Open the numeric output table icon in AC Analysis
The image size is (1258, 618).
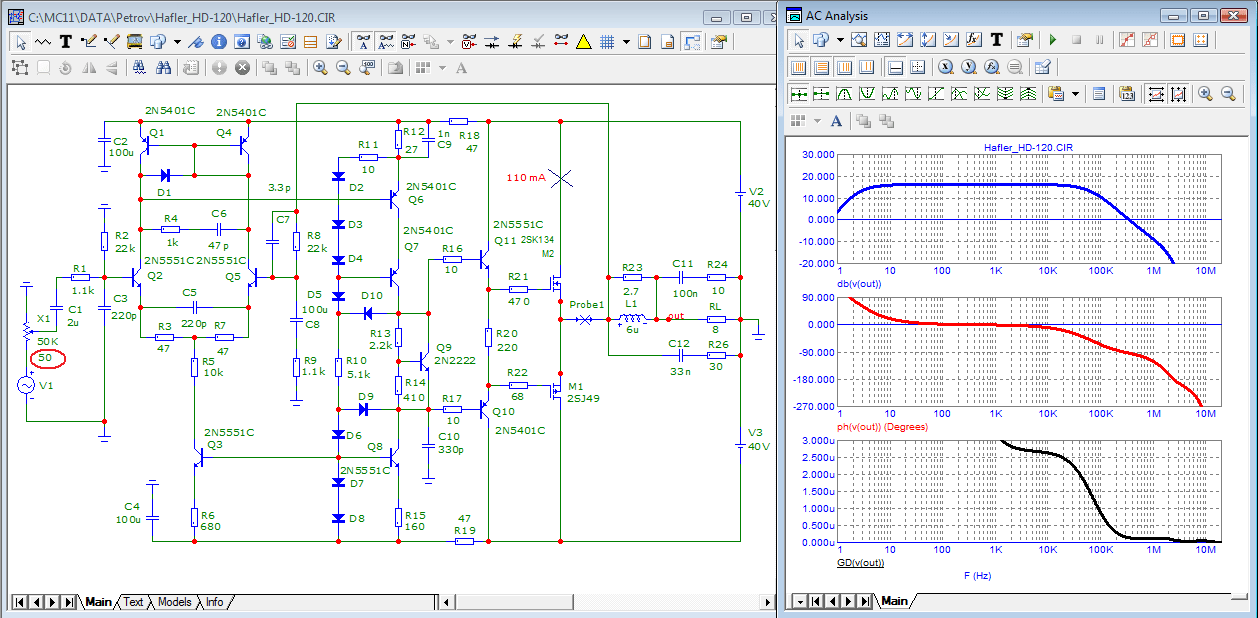[x=1099, y=93]
